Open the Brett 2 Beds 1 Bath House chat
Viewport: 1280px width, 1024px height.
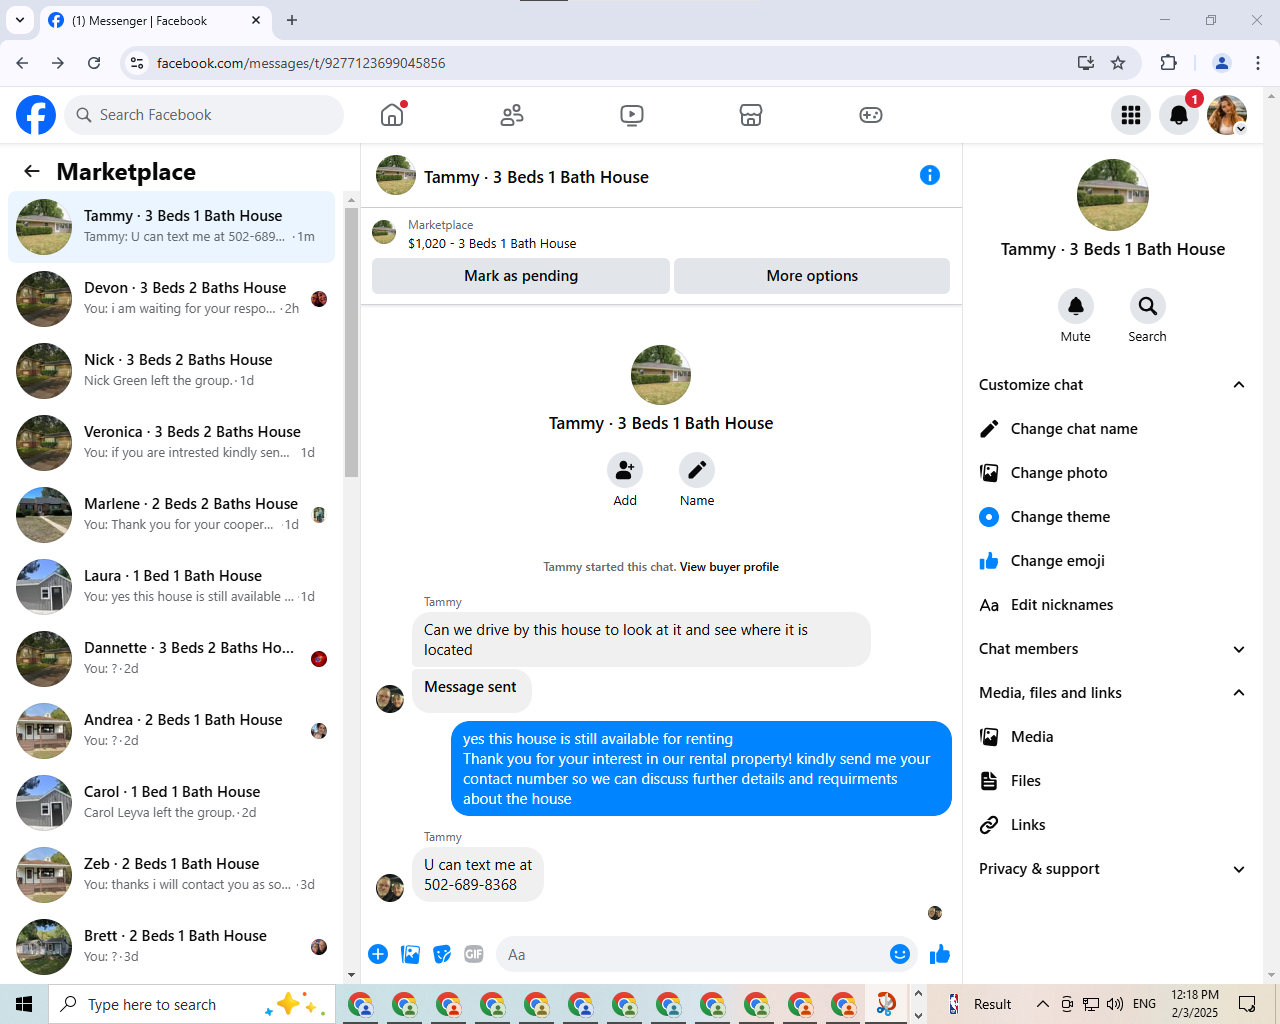[x=171, y=947]
